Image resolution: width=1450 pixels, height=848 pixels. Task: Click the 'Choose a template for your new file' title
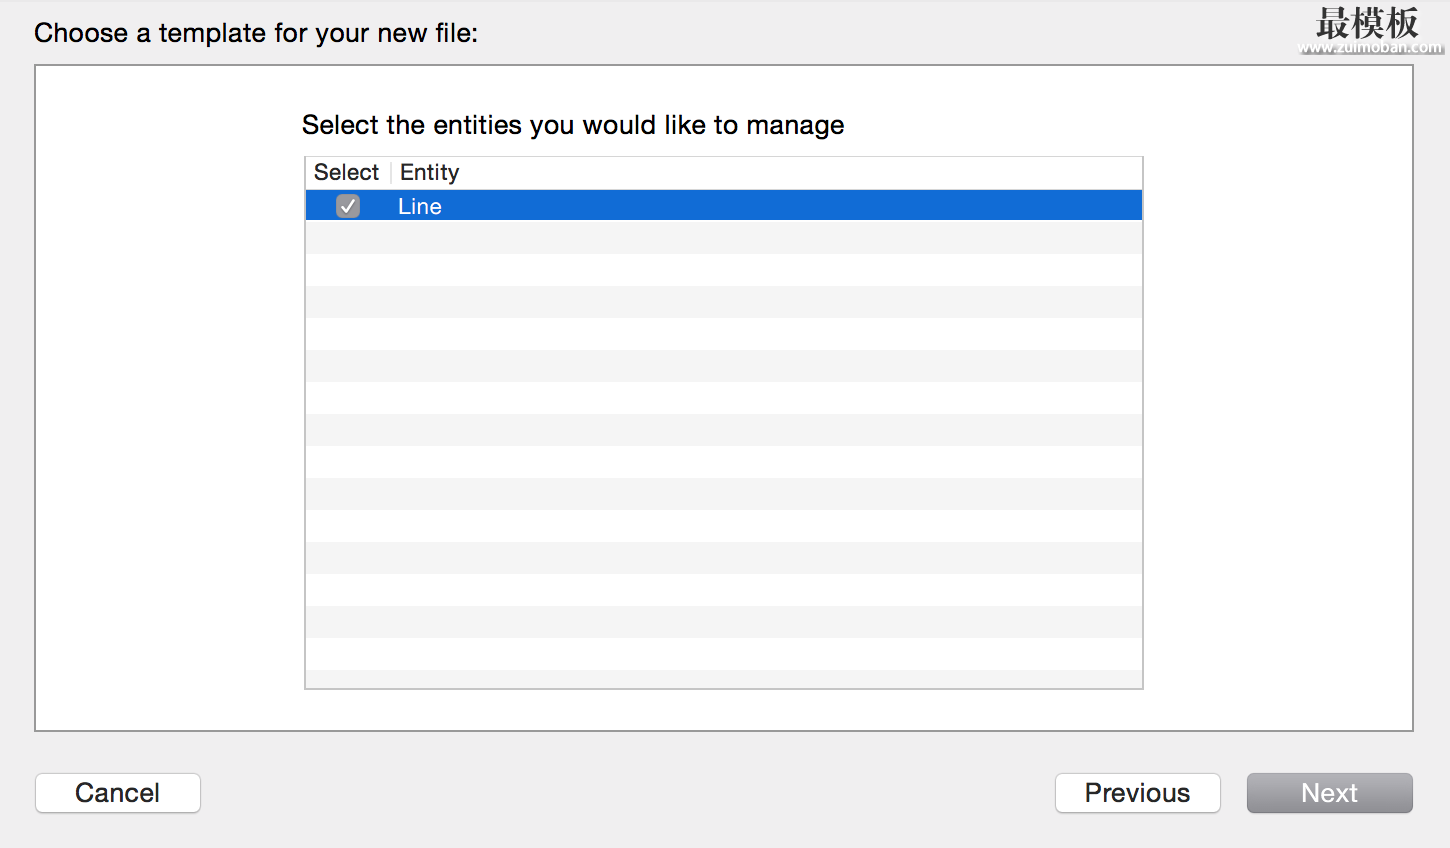256,33
